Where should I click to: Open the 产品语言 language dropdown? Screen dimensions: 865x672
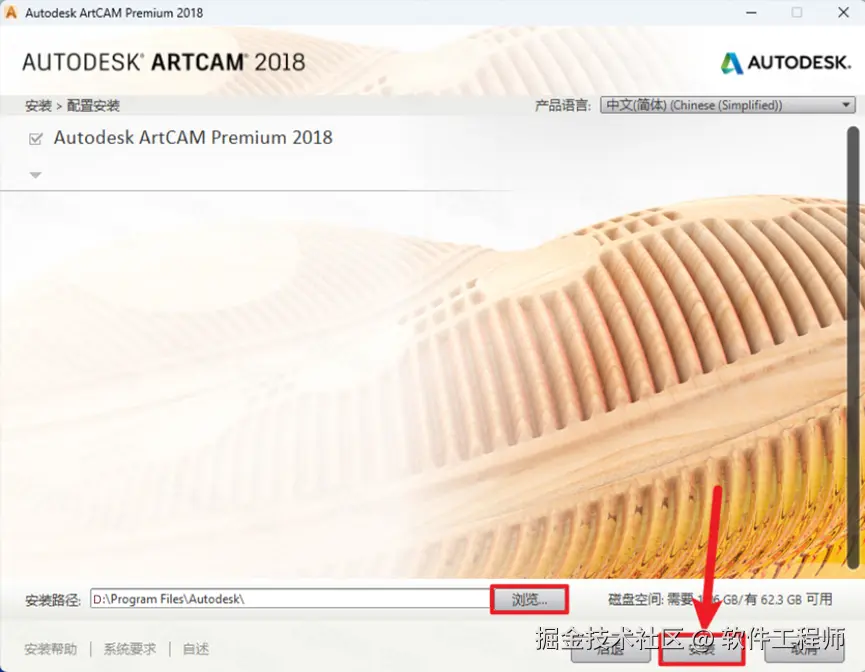[728, 105]
